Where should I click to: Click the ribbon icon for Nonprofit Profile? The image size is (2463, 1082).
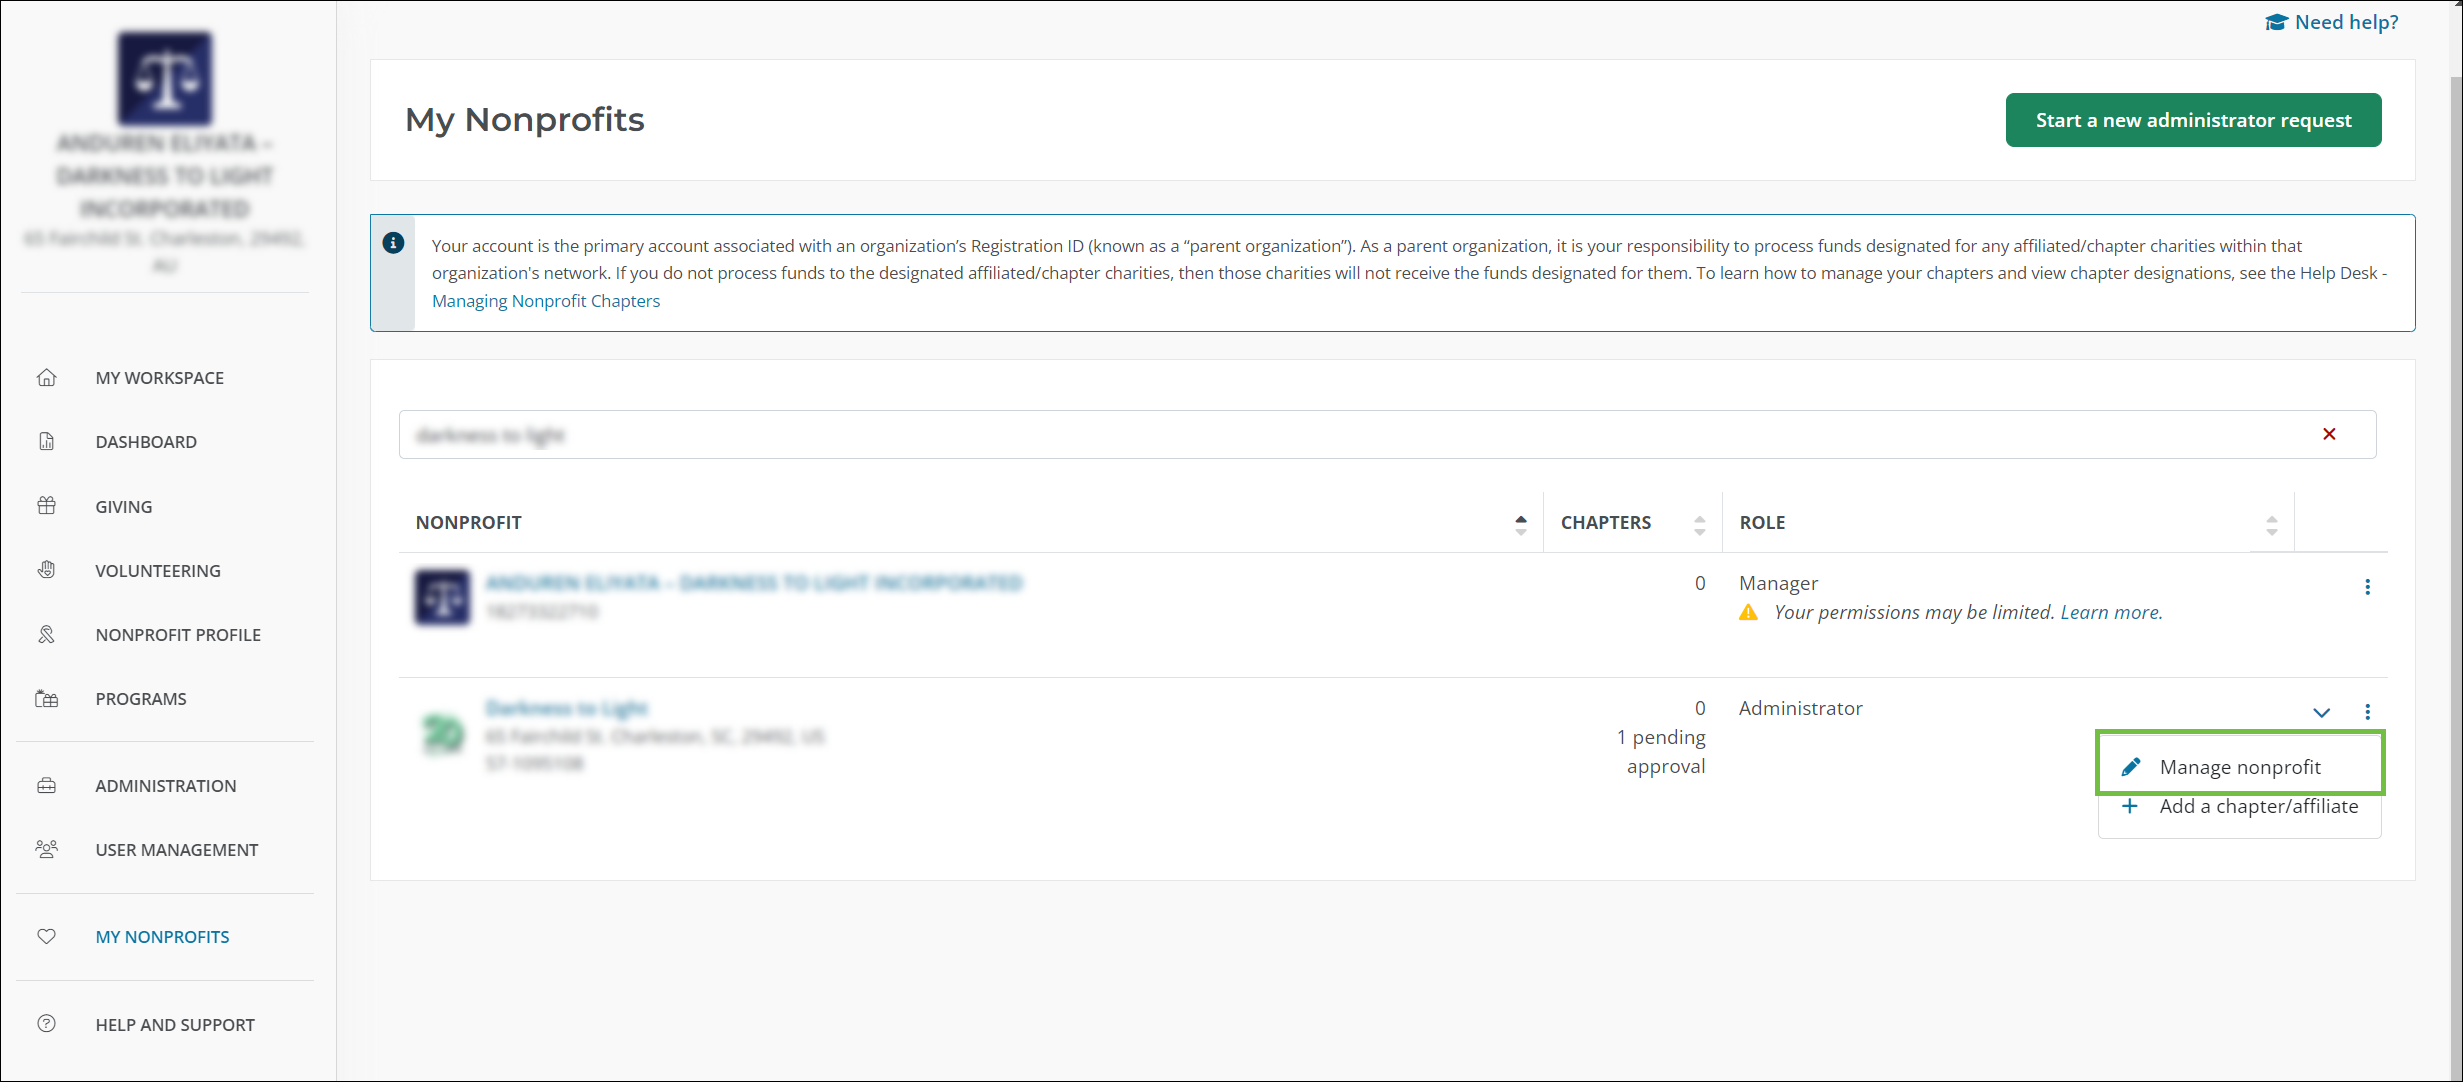pos(47,635)
